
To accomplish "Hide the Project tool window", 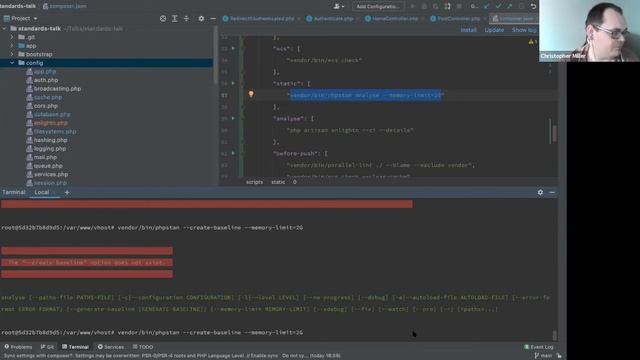I will coord(213,18).
